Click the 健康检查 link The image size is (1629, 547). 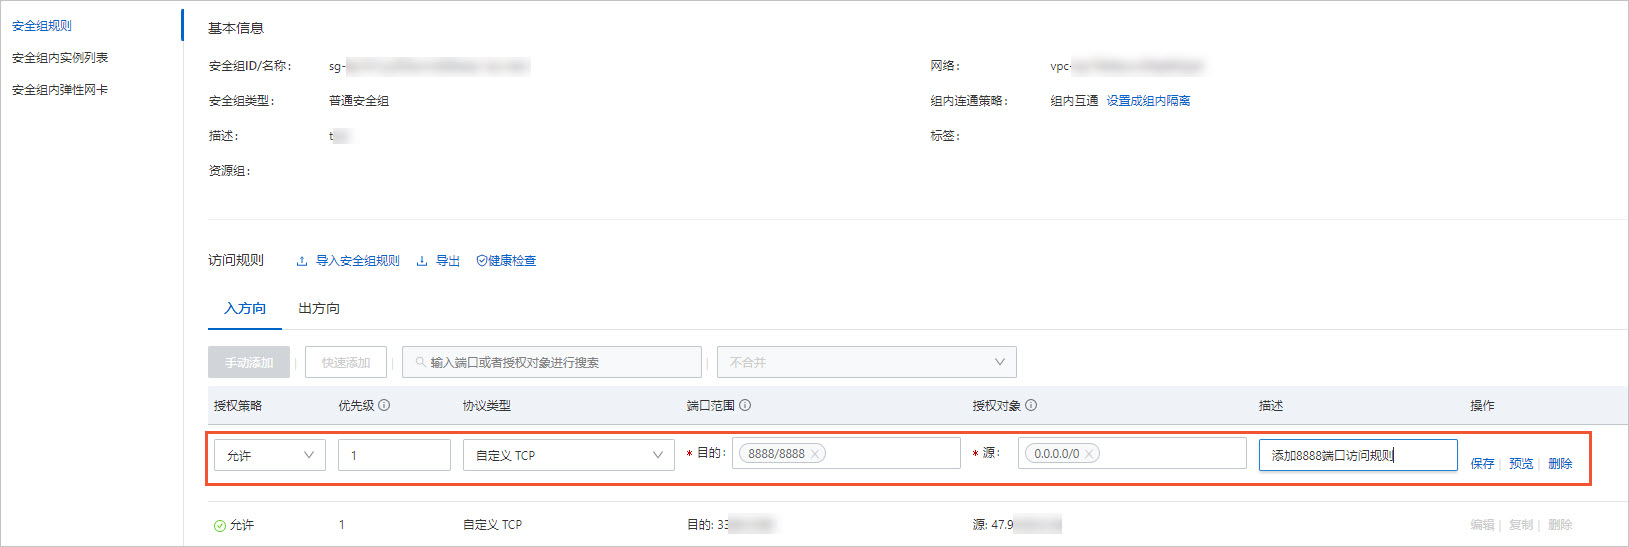point(512,261)
